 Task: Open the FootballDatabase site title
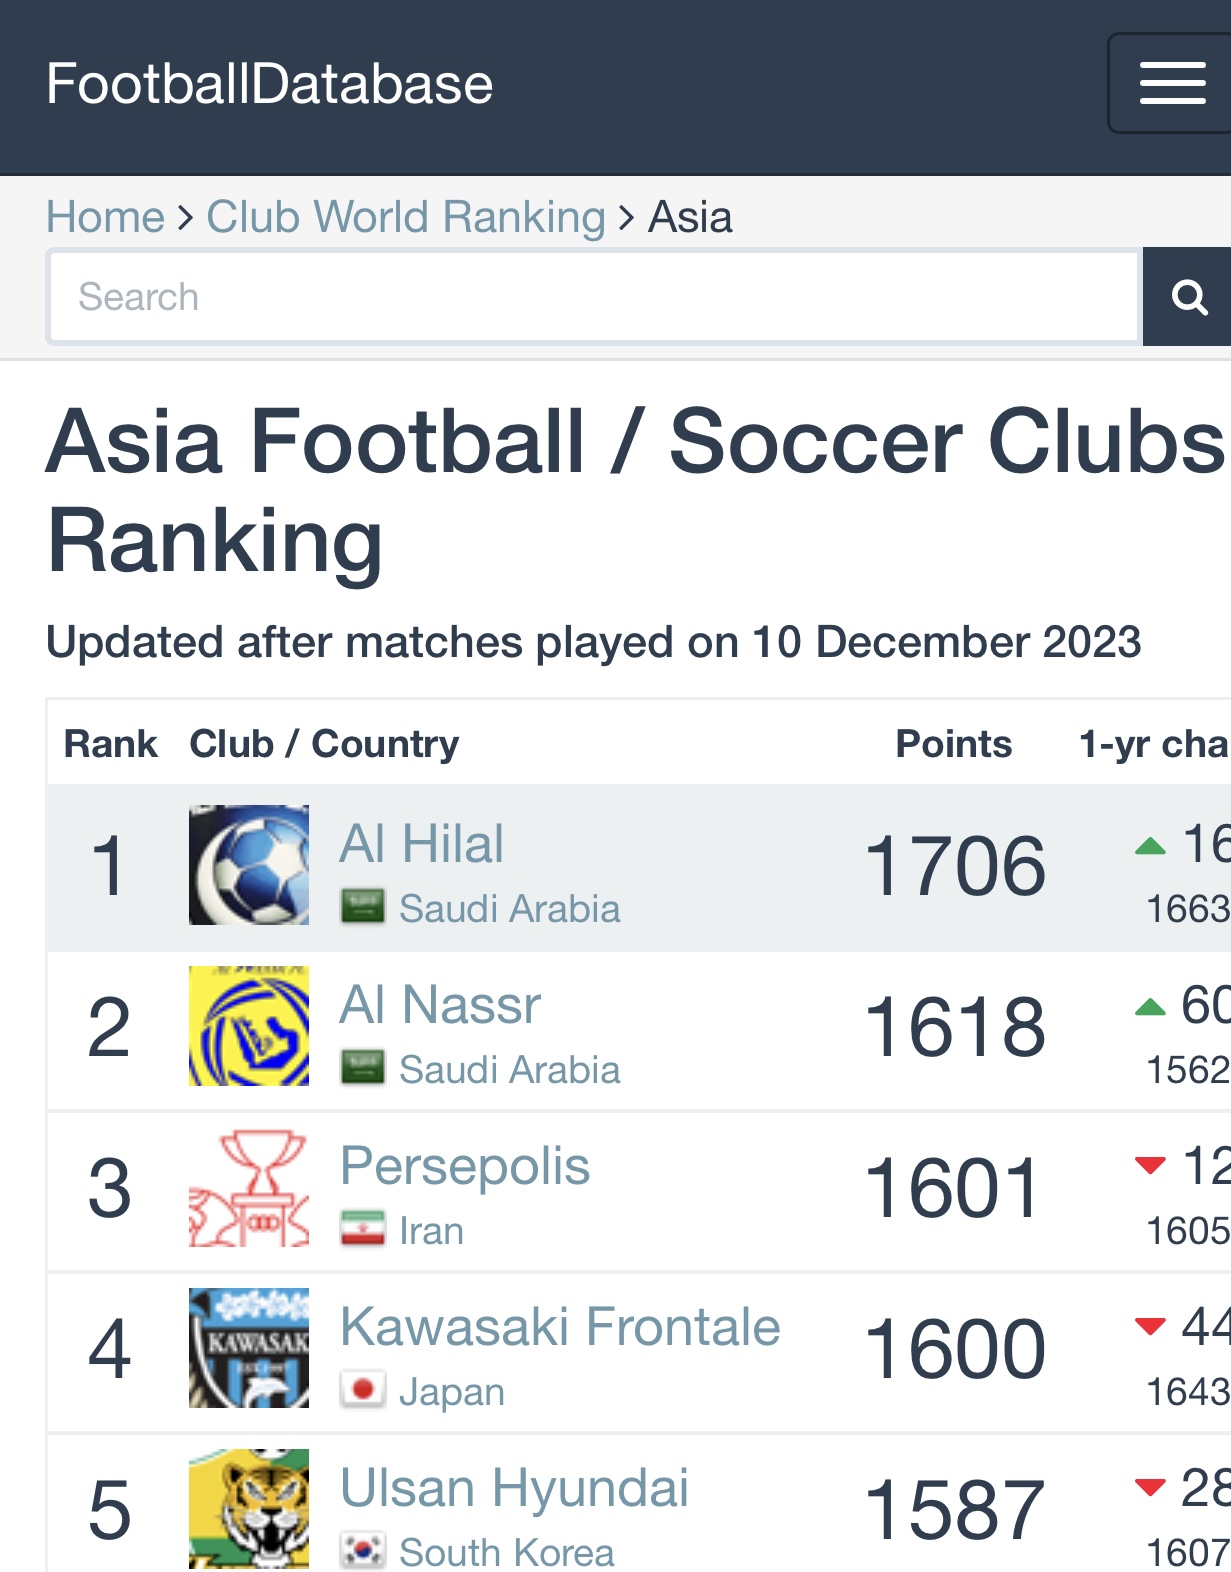(x=270, y=83)
